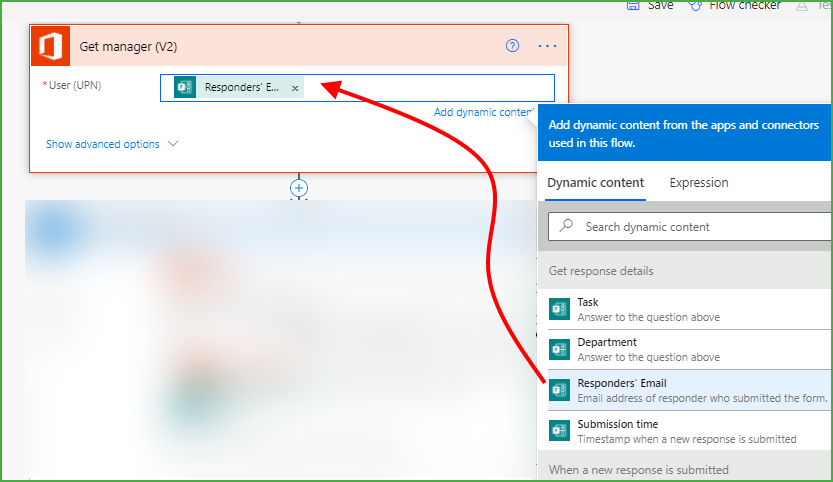Click the Forms icon beside Task
The image size is (833, 482).
click(x=559, y=309)
